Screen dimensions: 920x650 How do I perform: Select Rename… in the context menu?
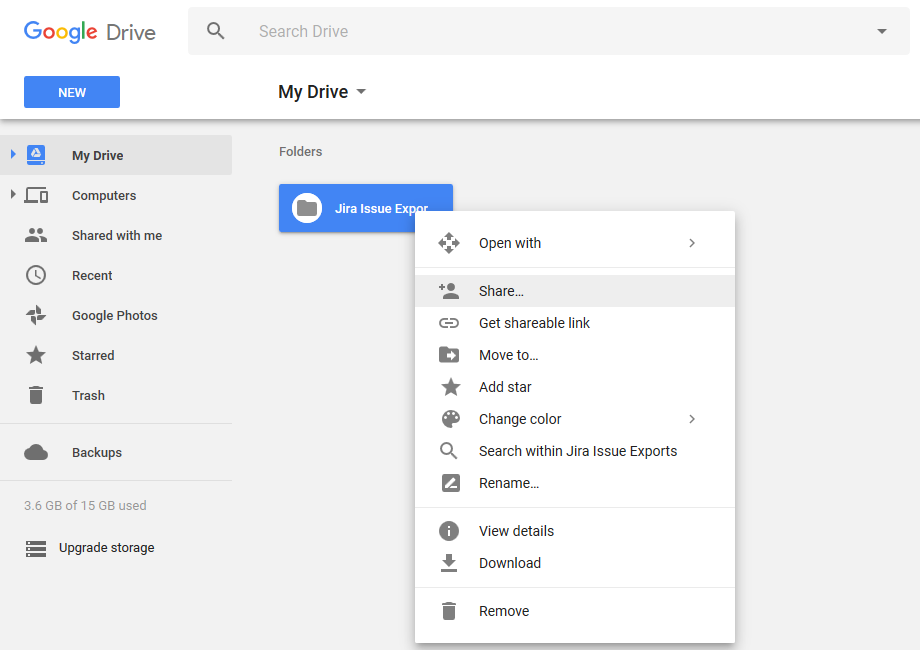pos(508,483)
